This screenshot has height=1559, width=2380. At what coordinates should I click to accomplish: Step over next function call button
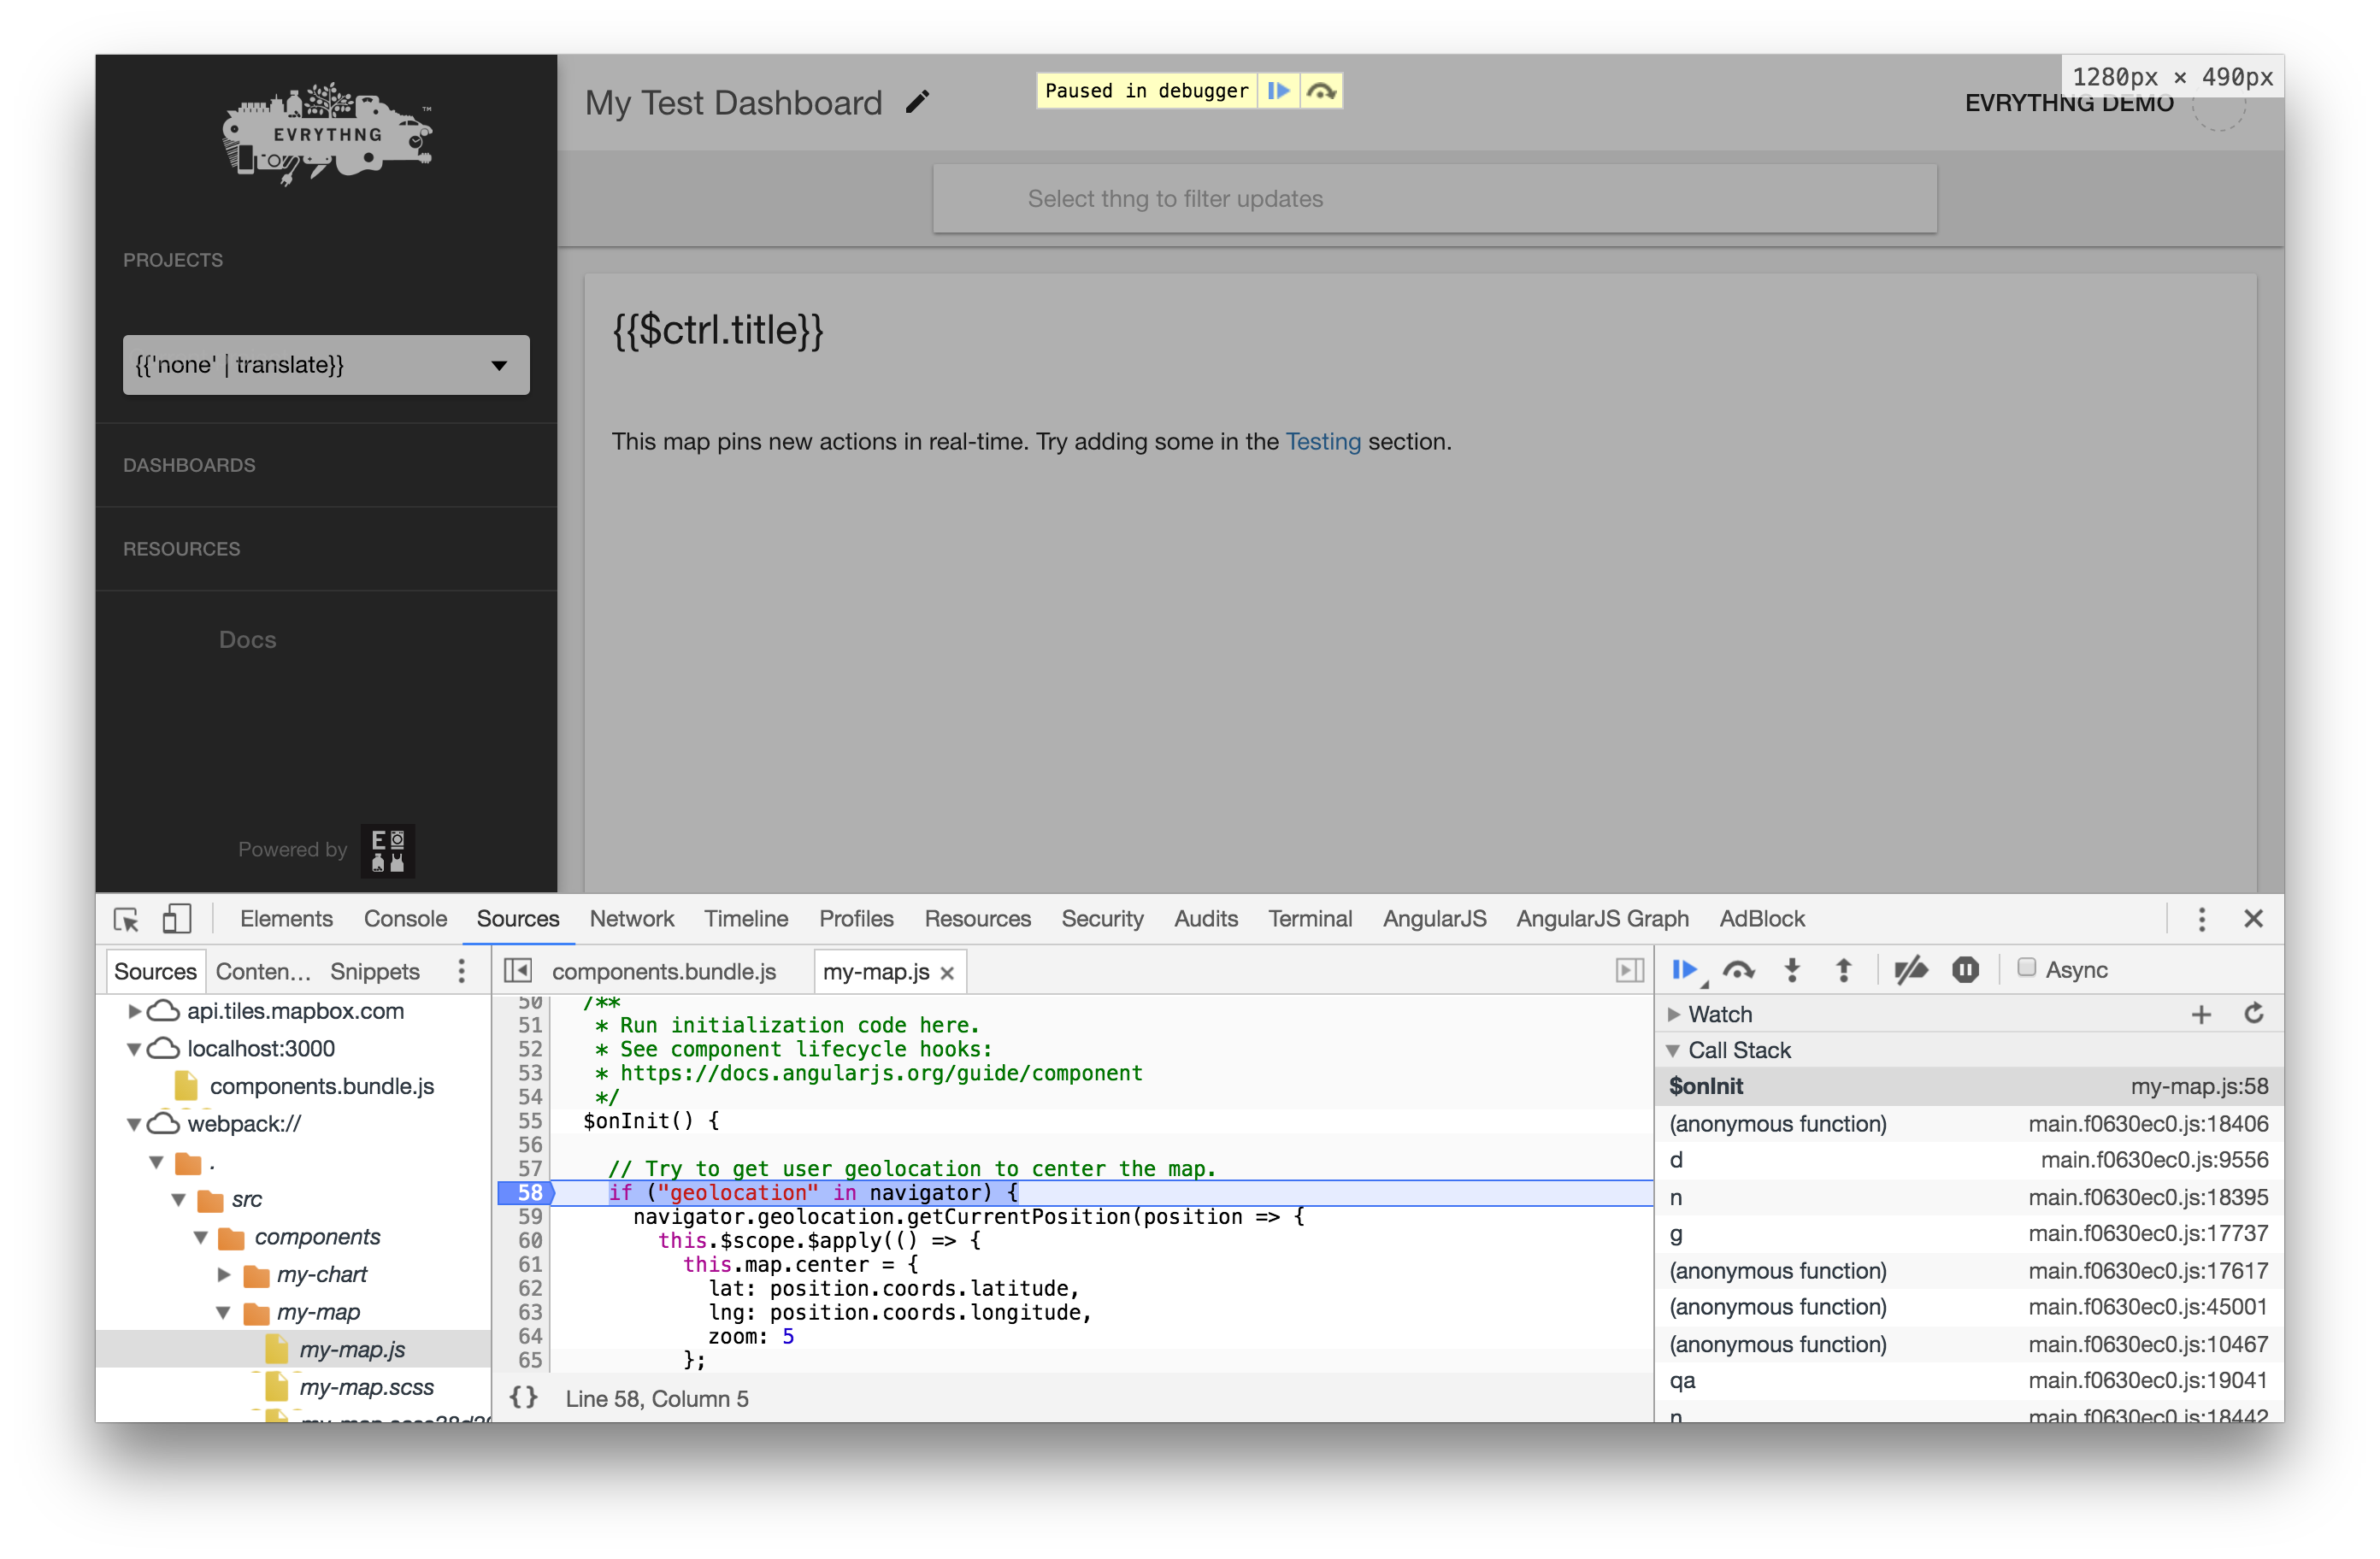point(1739,969)
